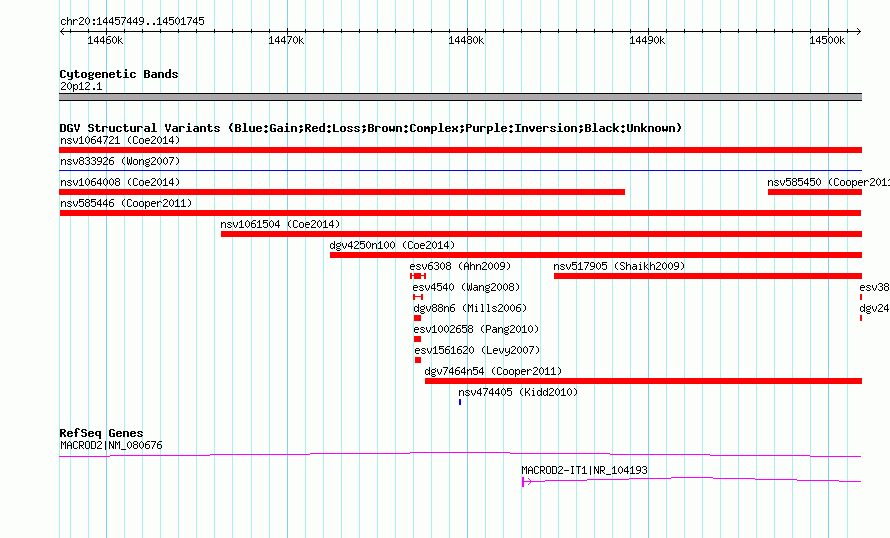
Task: Click the 14480k ruler tick mark
Action: (468, 31)
